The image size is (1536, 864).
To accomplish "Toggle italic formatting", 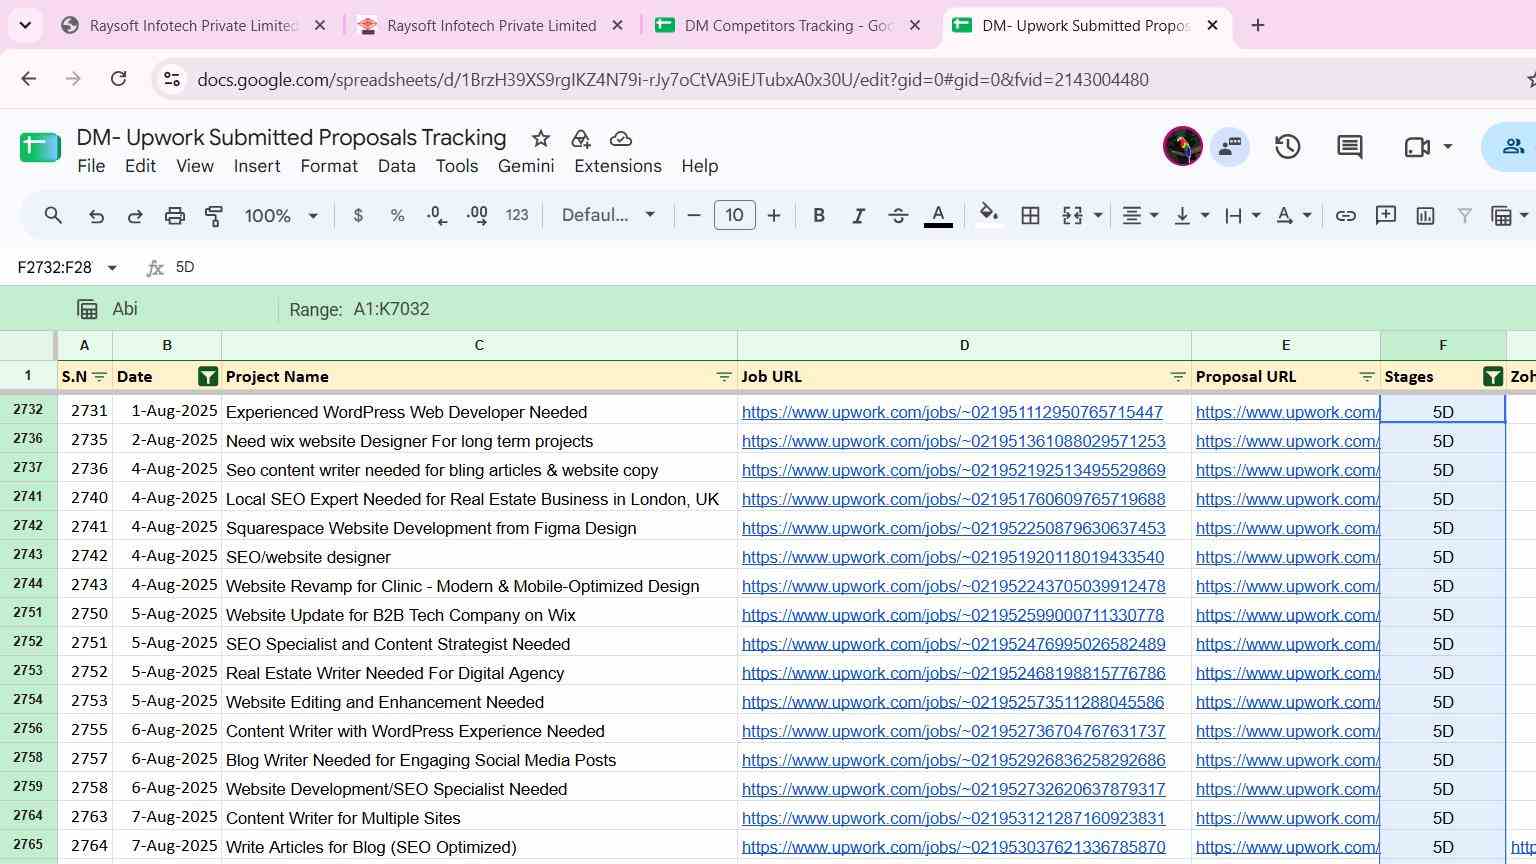I will pos(858,216).
